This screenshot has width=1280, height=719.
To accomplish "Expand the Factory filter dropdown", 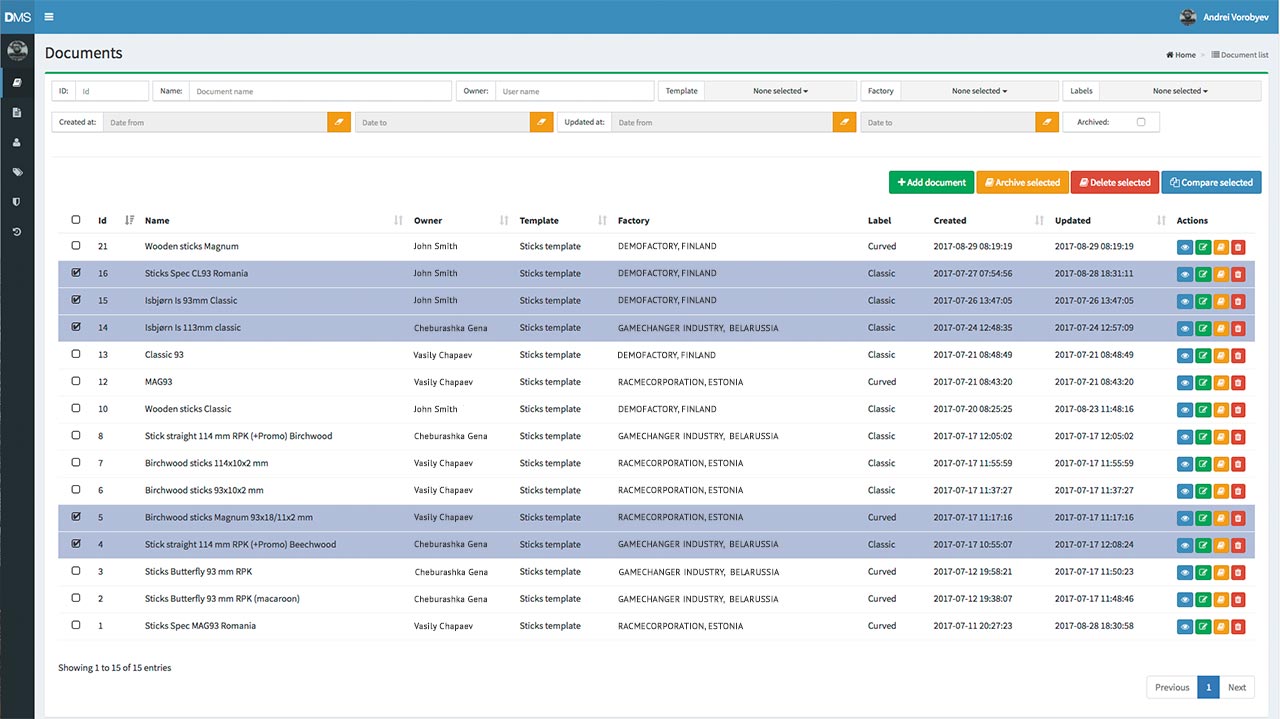I will [x=978, y=91].
